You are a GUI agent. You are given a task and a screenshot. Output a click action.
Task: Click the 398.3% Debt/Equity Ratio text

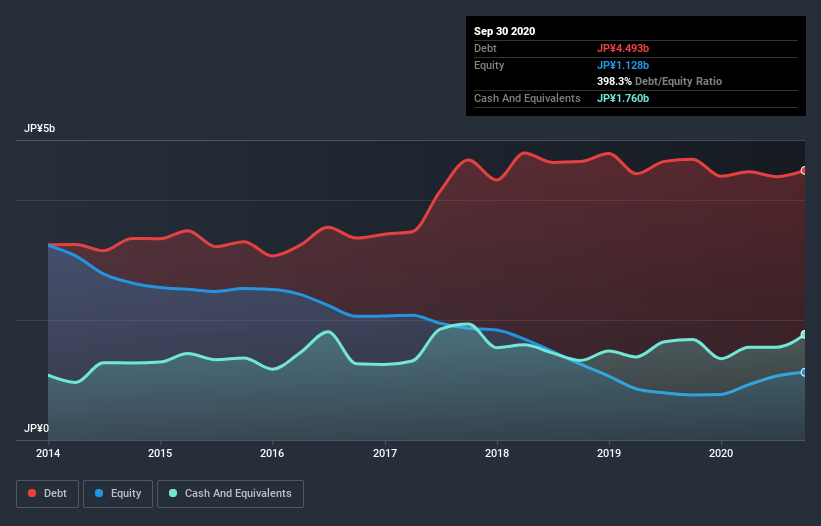pyautogui.click(x=659, y=82)
